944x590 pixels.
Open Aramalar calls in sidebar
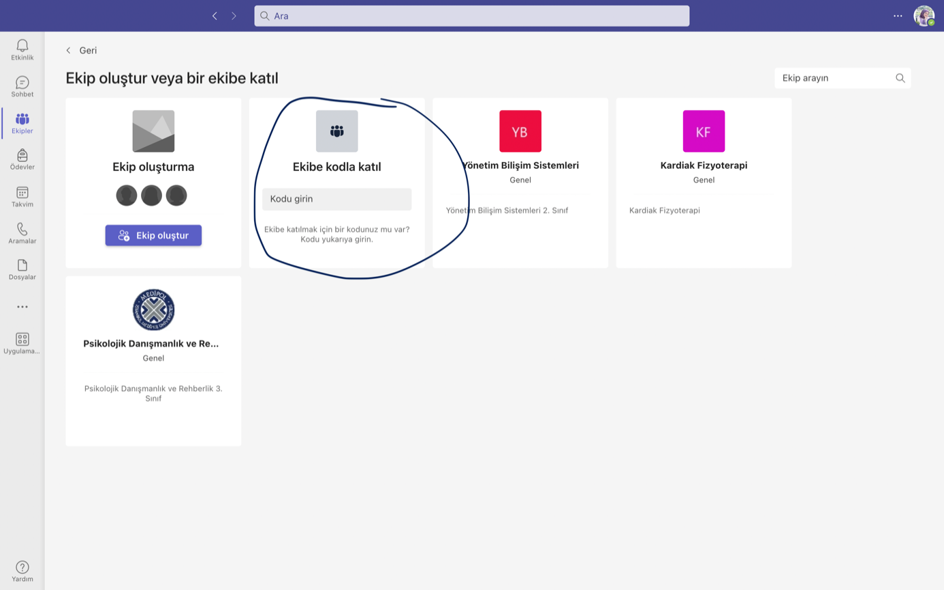tap(22, 233)
